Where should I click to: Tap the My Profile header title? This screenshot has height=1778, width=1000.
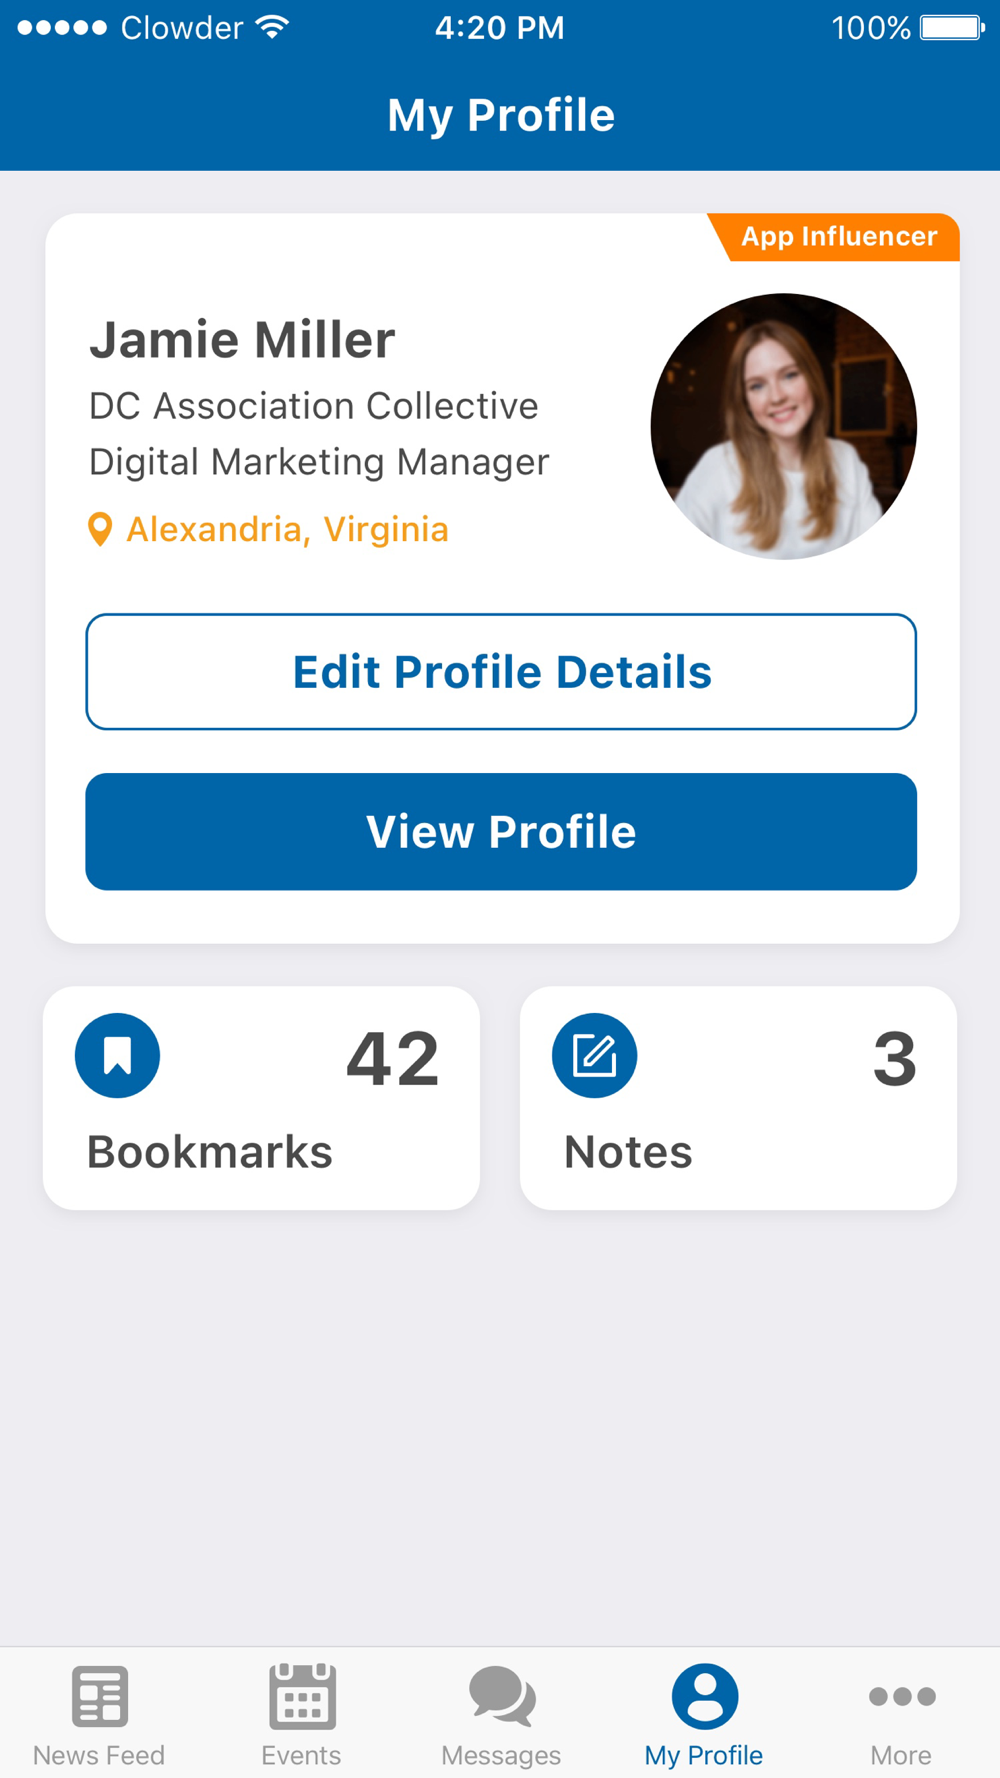501,116
